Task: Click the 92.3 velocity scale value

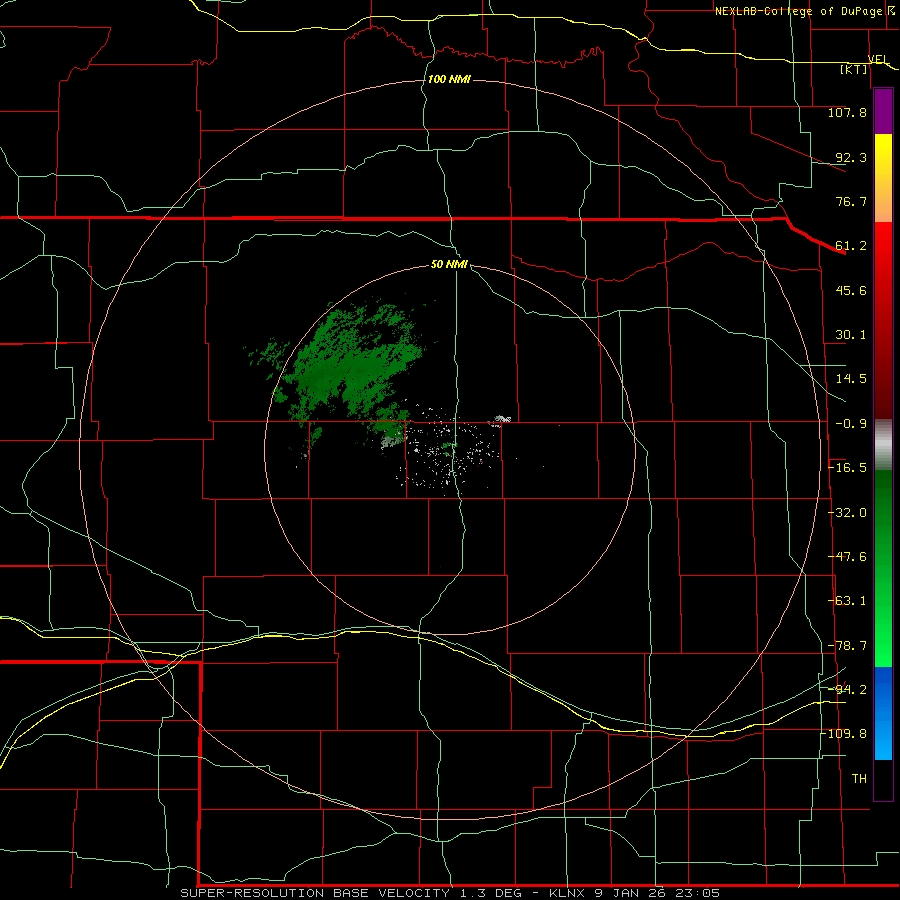Action: pos(851,157)
